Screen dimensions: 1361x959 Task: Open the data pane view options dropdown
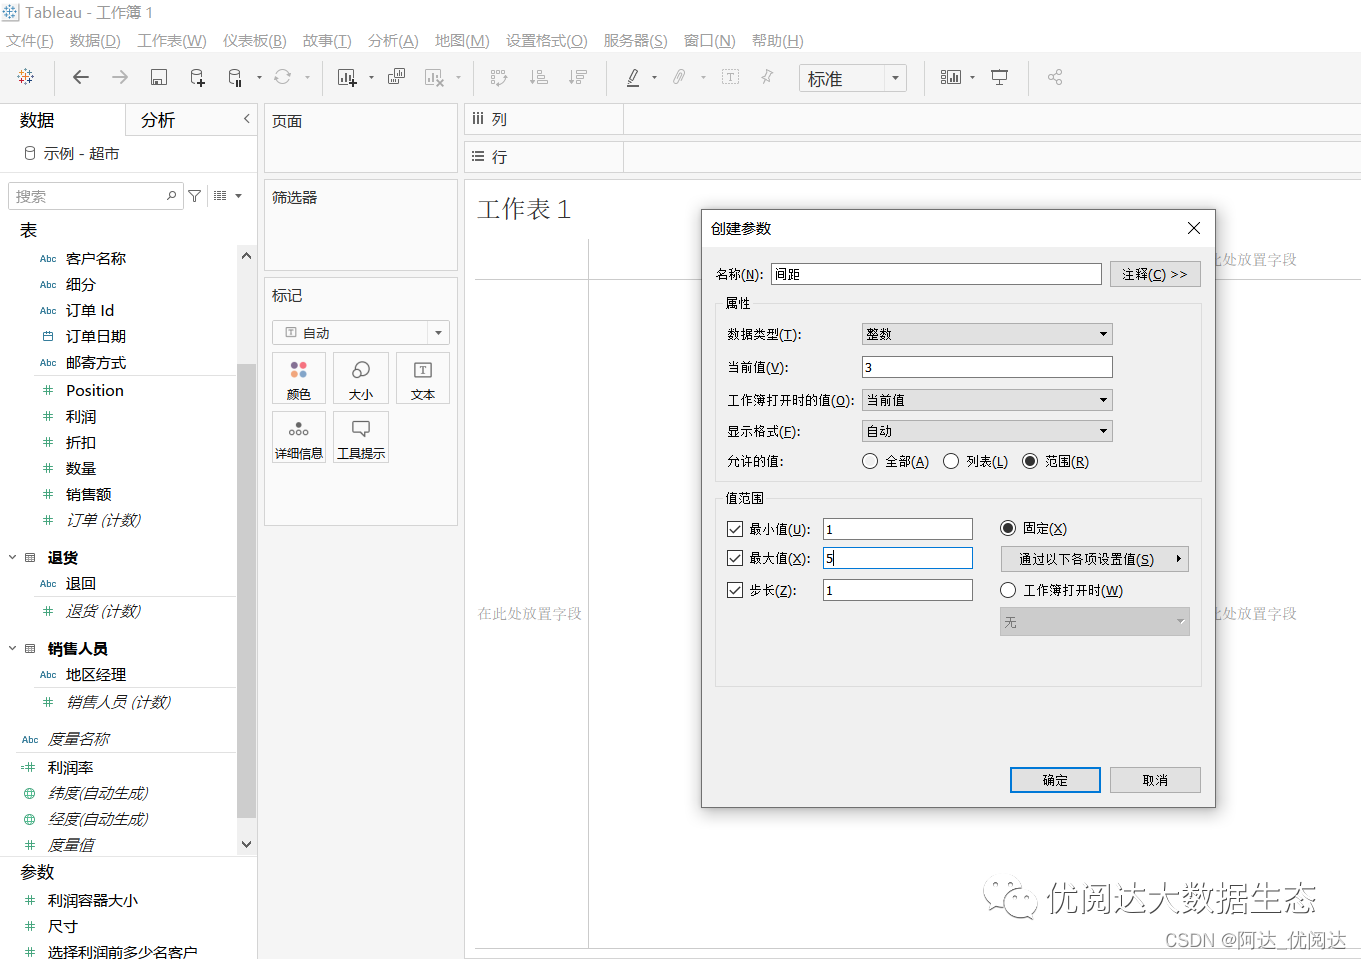click(x=228, y=196)
